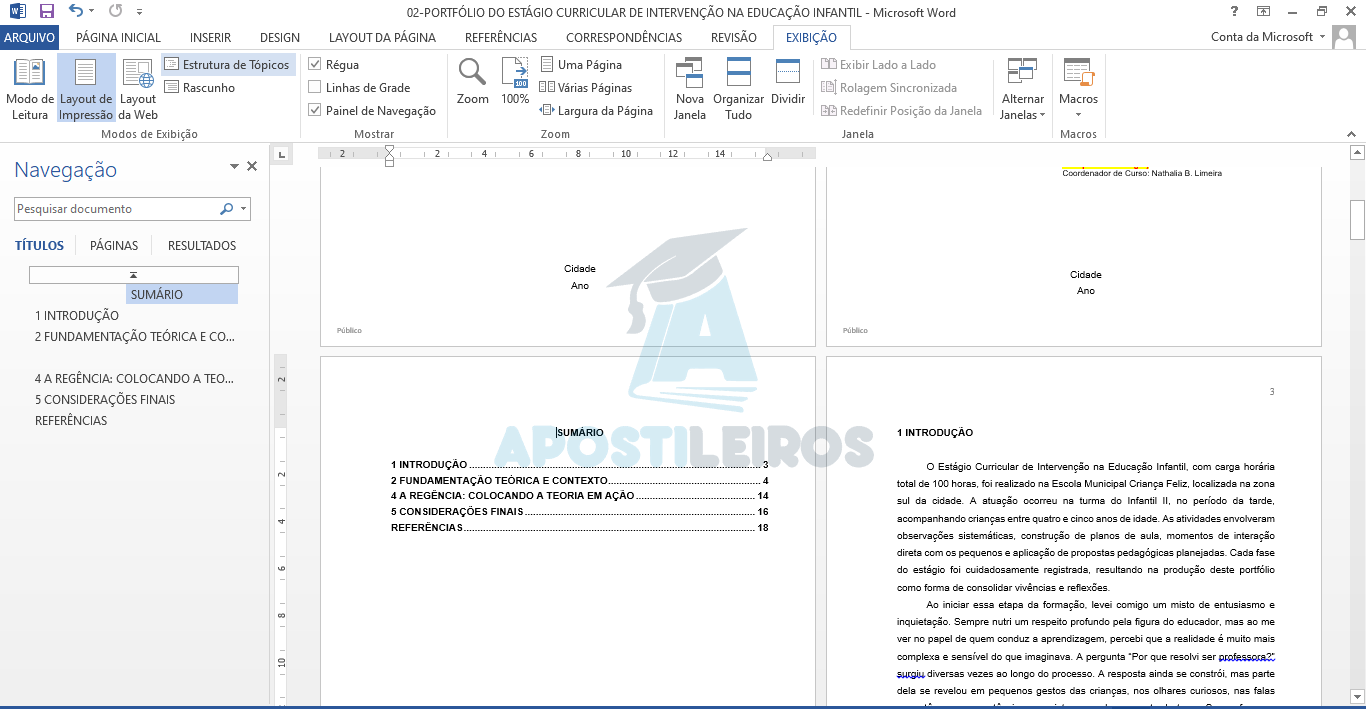Set zoom to 100%
1366x709 pixels.
pos(515,82)
